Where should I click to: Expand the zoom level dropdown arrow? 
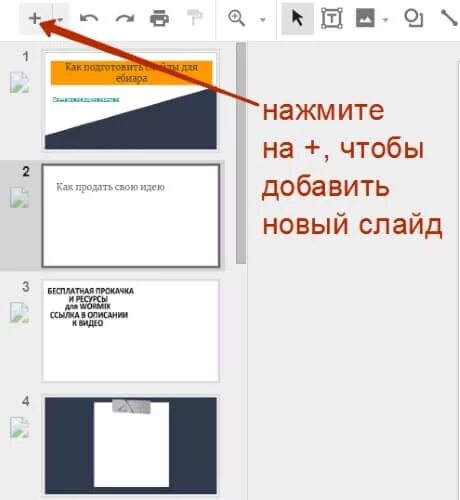[263, 20]
